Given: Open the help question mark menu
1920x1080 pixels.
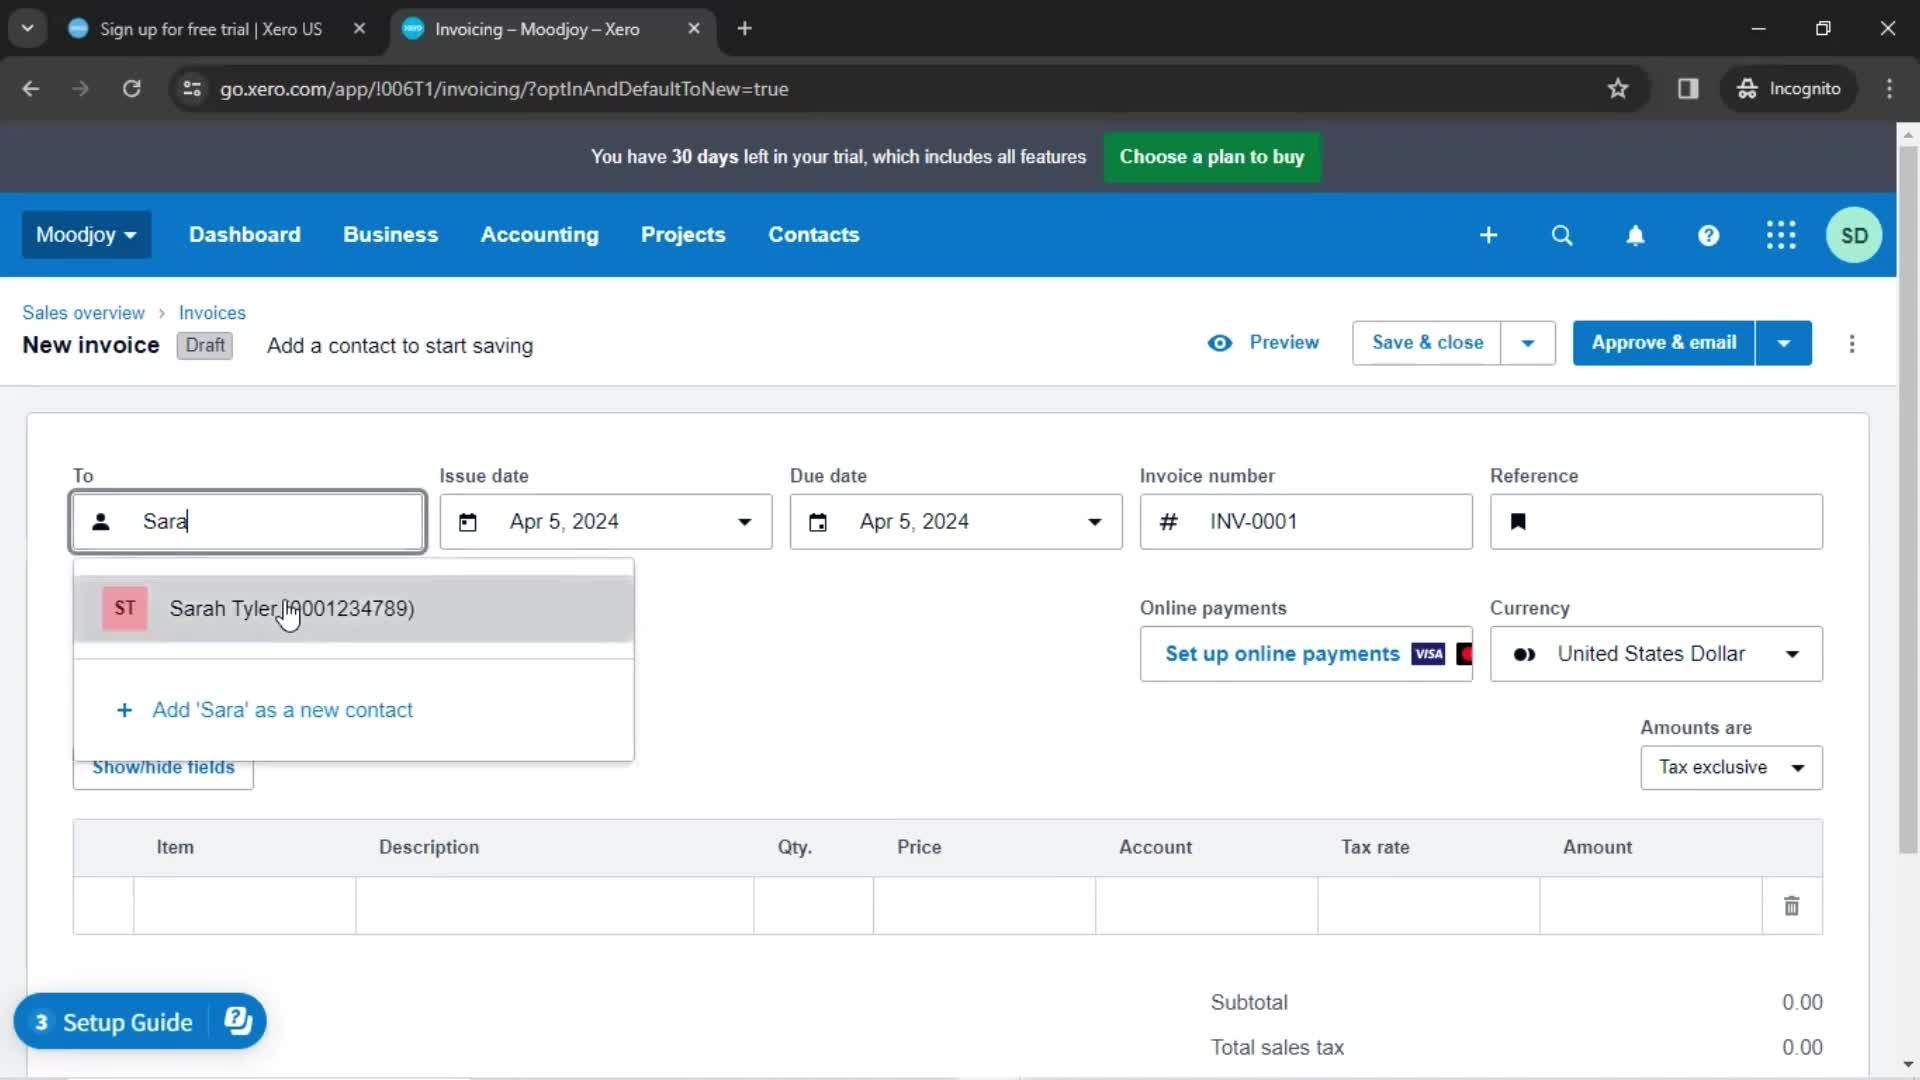Looking at the screenshot, I should tap(1708, 235).
